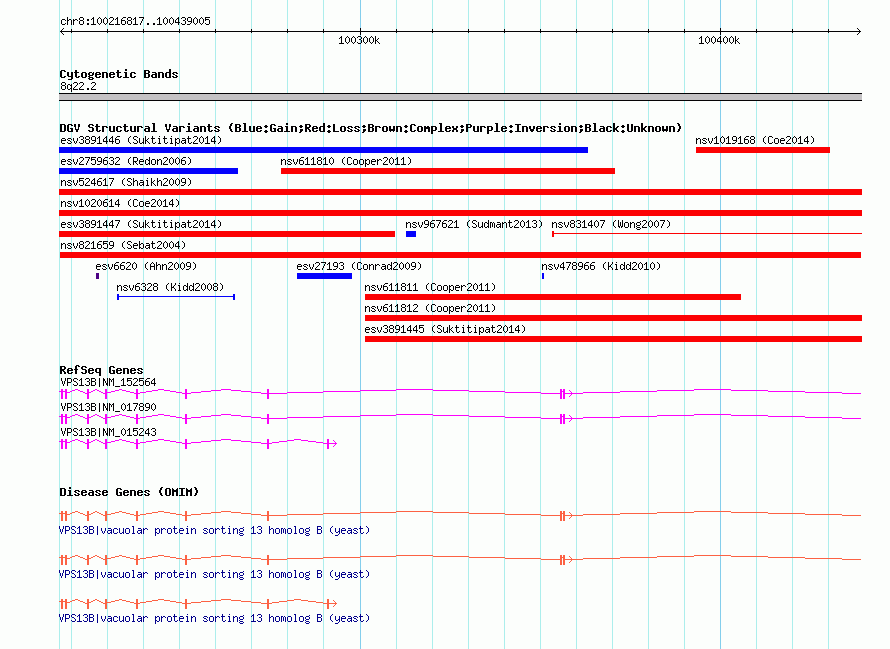Click the nsv967621 (Sudmant2013) label
This screenshot has height=649, width=890.
click(474, 224)
